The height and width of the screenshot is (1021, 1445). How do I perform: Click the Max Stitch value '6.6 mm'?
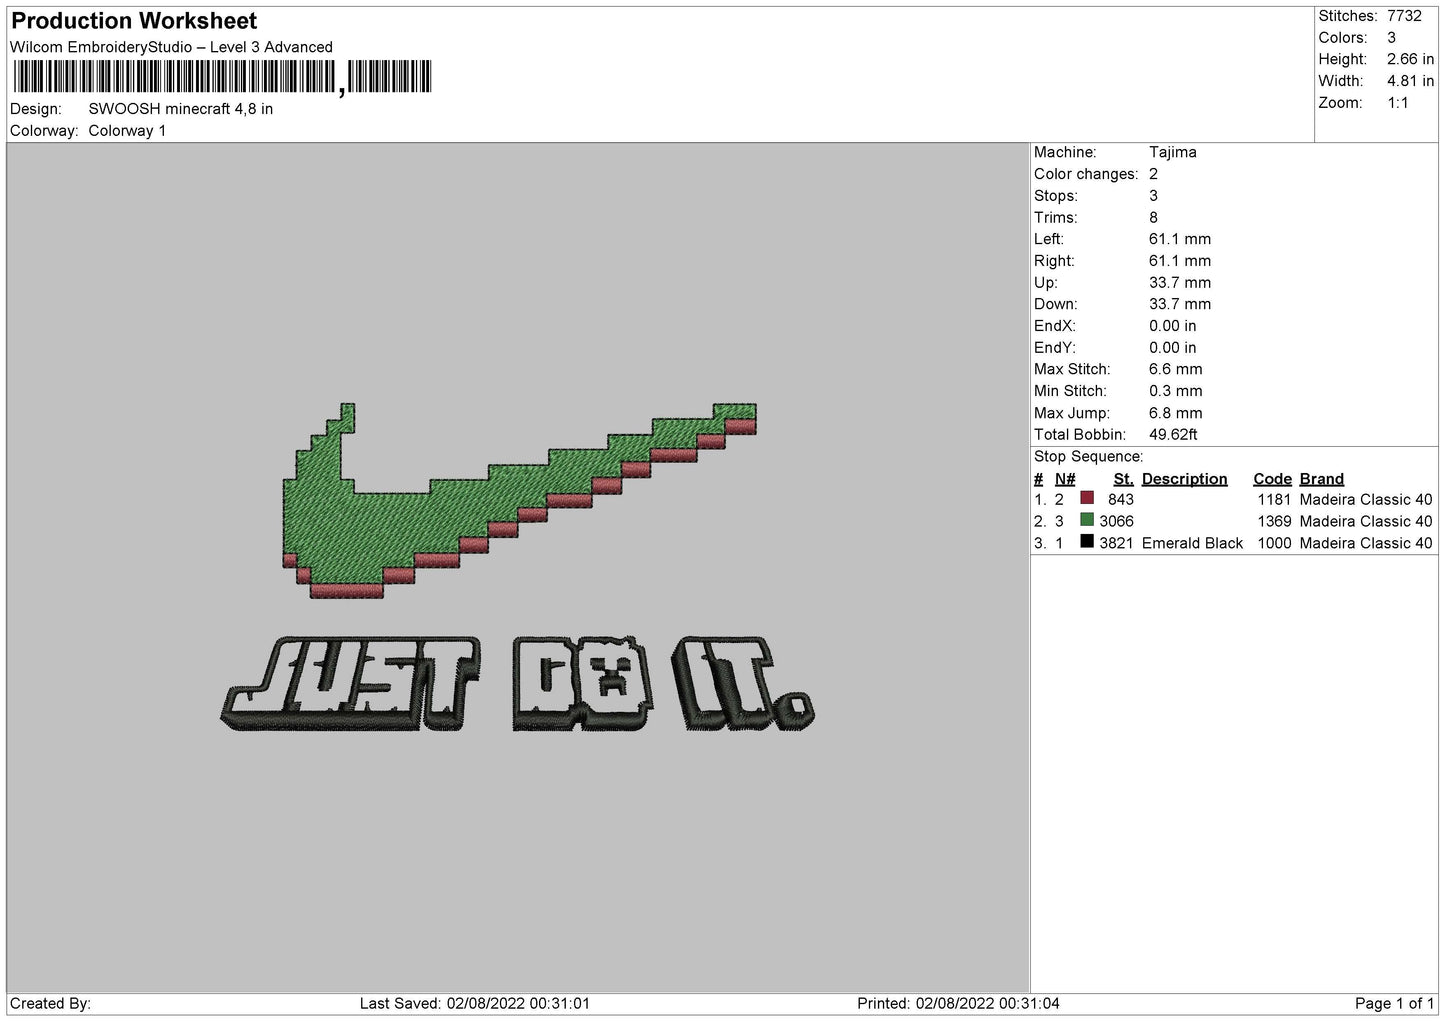(1176, 369)
